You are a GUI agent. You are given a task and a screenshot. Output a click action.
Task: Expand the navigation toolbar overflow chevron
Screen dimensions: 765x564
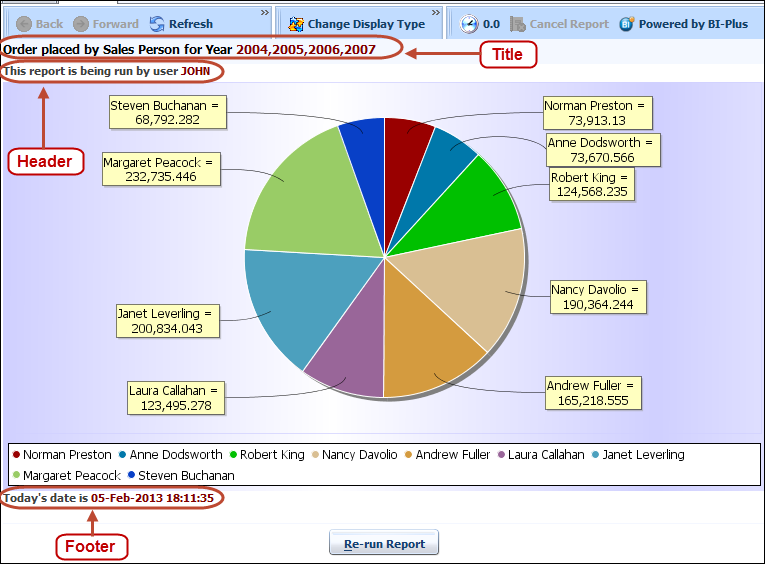point(265,13)
